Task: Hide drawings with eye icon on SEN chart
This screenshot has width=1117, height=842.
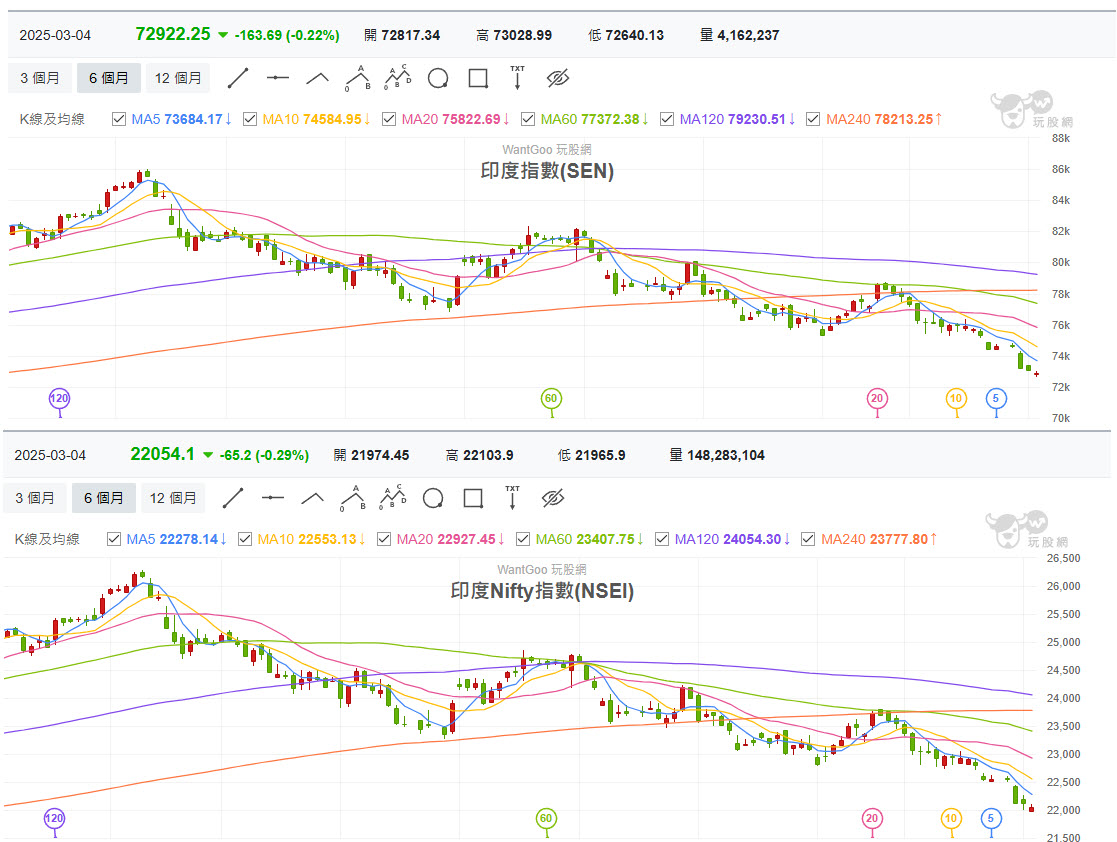Action: (557, 78)
